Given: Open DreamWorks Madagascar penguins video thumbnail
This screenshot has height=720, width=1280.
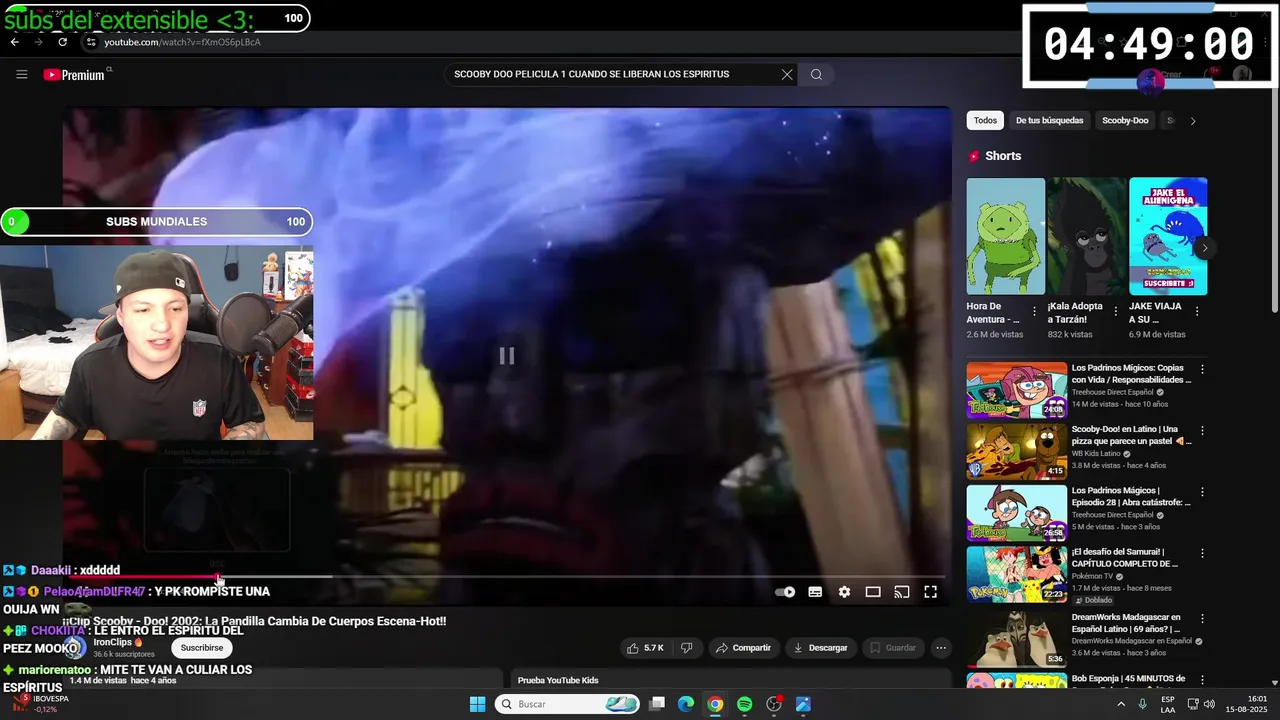Looking at the screenshot, I should pos(1017,639).
